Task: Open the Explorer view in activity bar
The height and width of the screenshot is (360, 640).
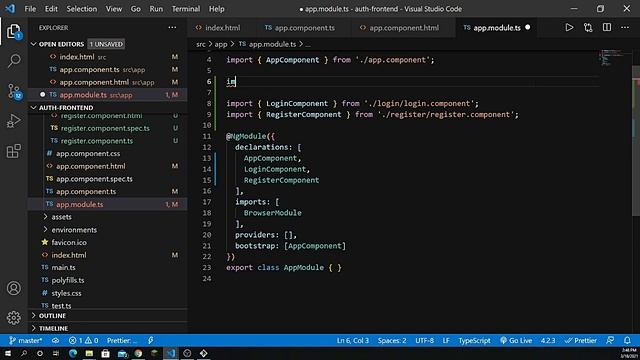Action: coord(13,31)
